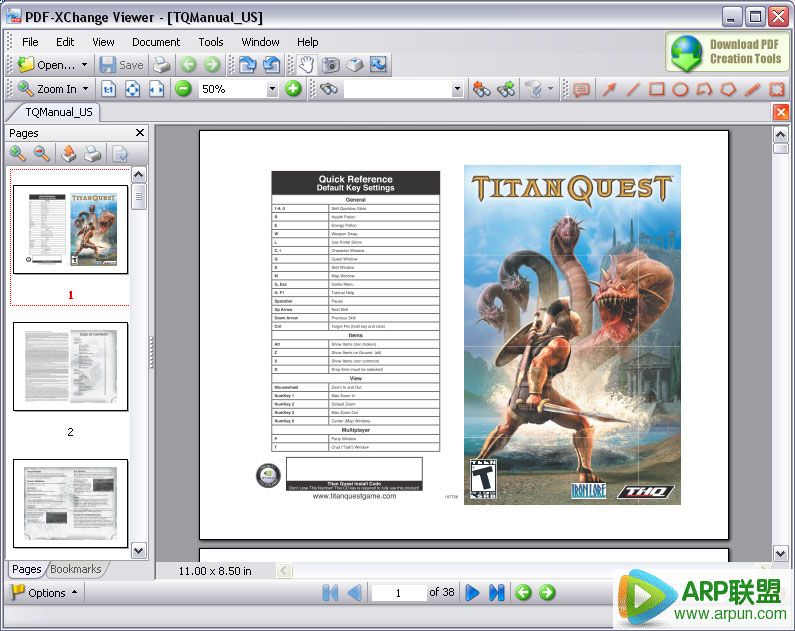Choose Fit Width view icon
795x631 pixels.
point(156,89)
